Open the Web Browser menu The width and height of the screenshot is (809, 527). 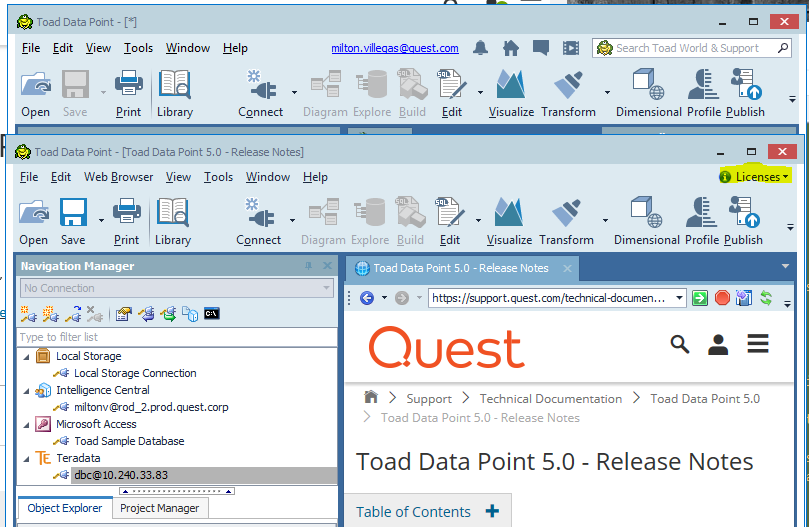click(x=119, y=177)
